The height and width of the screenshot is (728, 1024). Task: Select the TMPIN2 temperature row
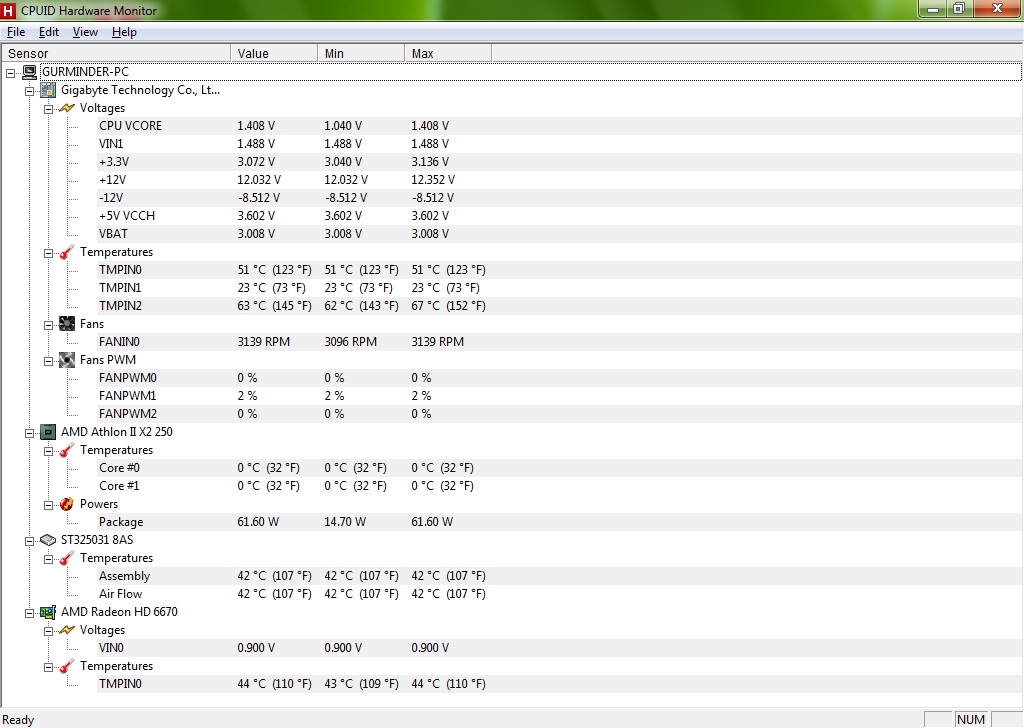coord(559,306)
